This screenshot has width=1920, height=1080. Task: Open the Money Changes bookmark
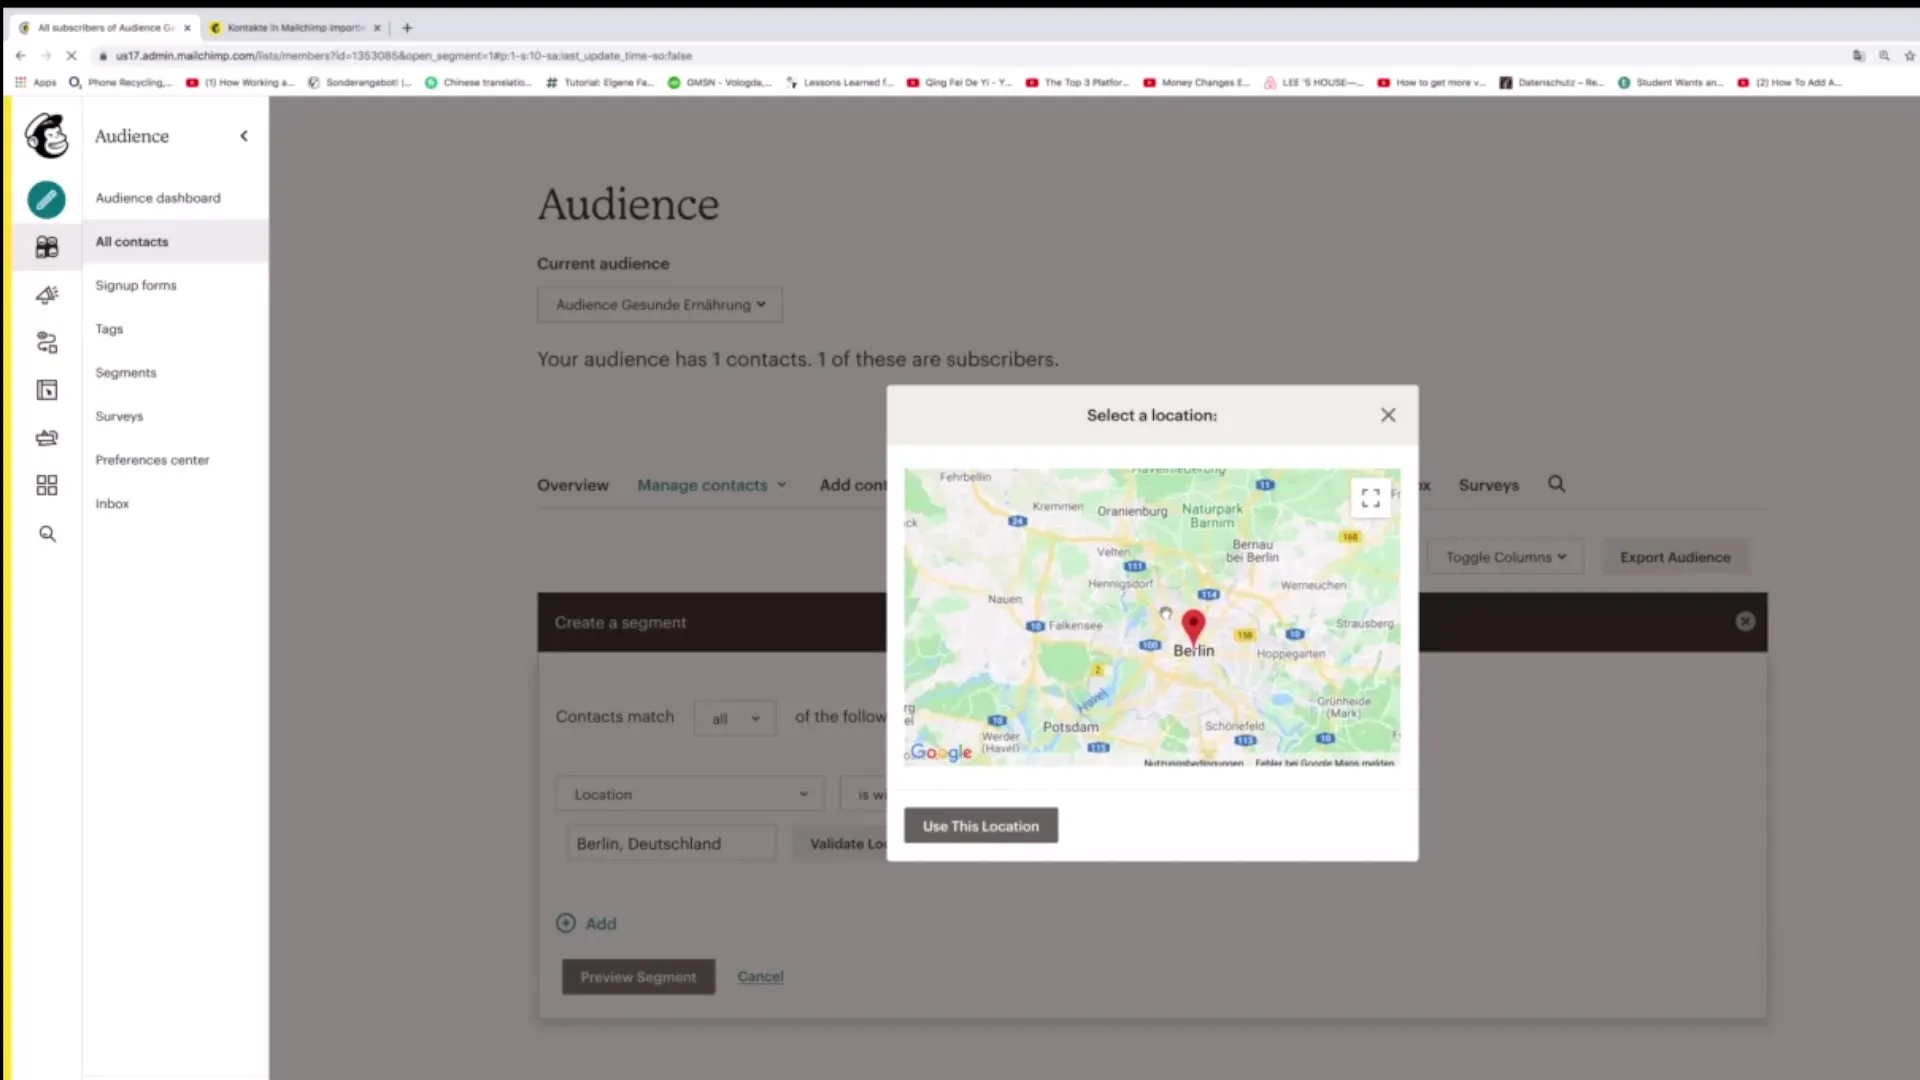[1197, 82]
